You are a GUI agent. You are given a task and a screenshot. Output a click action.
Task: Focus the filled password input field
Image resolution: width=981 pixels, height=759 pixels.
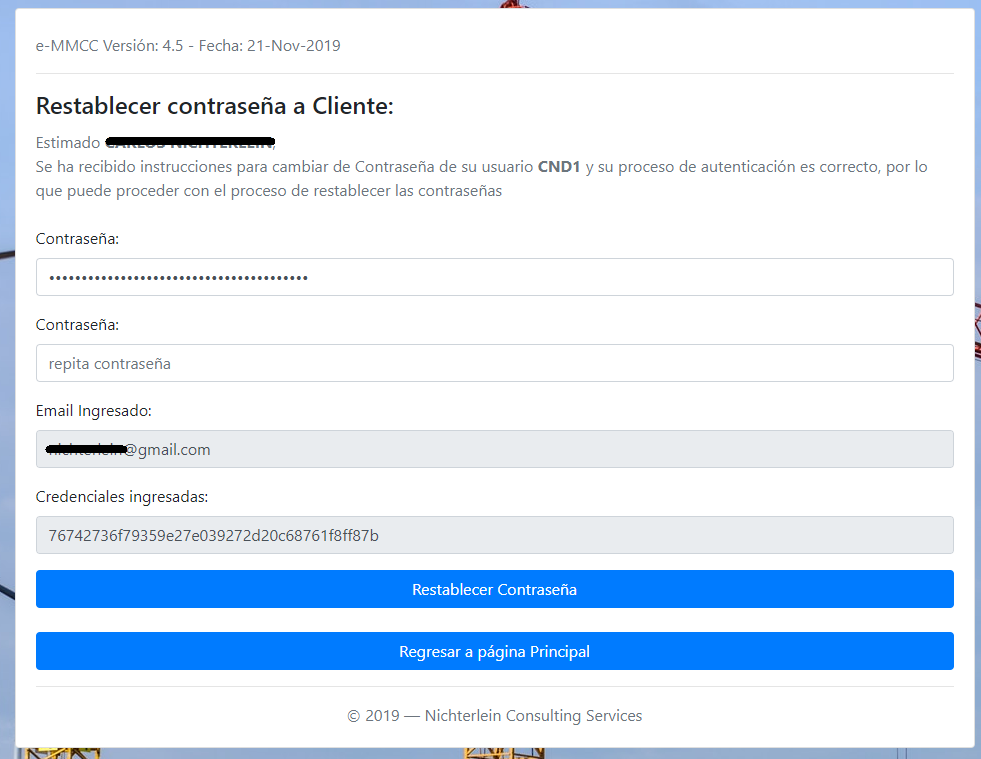(x=494, y=277)
